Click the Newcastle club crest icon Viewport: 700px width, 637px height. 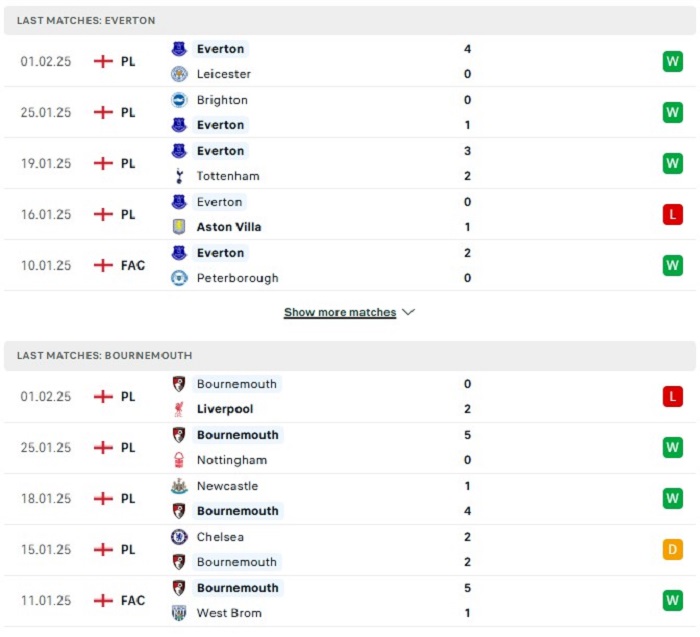tap(179, 486)
